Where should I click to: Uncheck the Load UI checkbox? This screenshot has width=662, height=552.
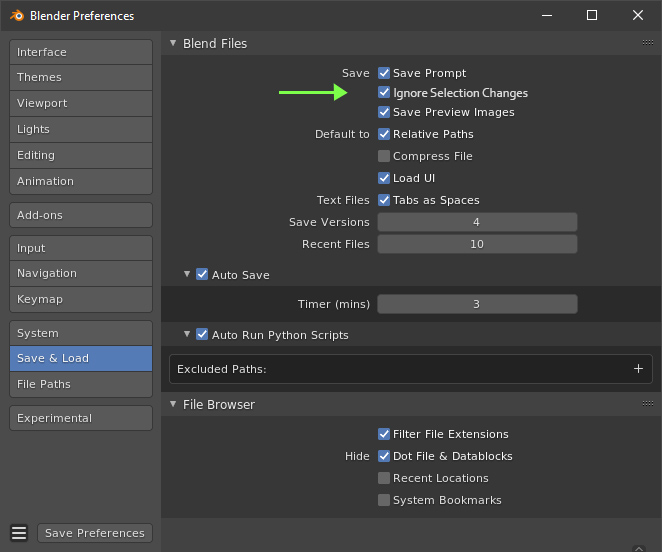point(384,178)
